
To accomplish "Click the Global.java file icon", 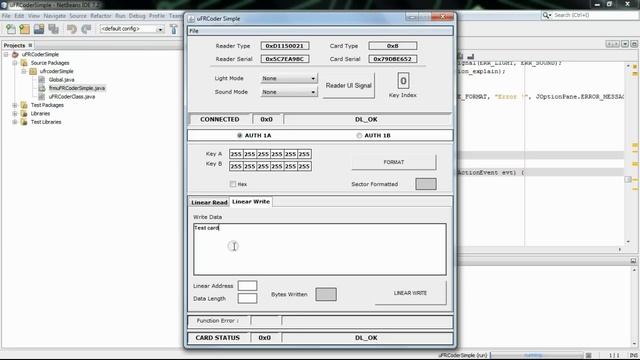I will click(42, 80).
